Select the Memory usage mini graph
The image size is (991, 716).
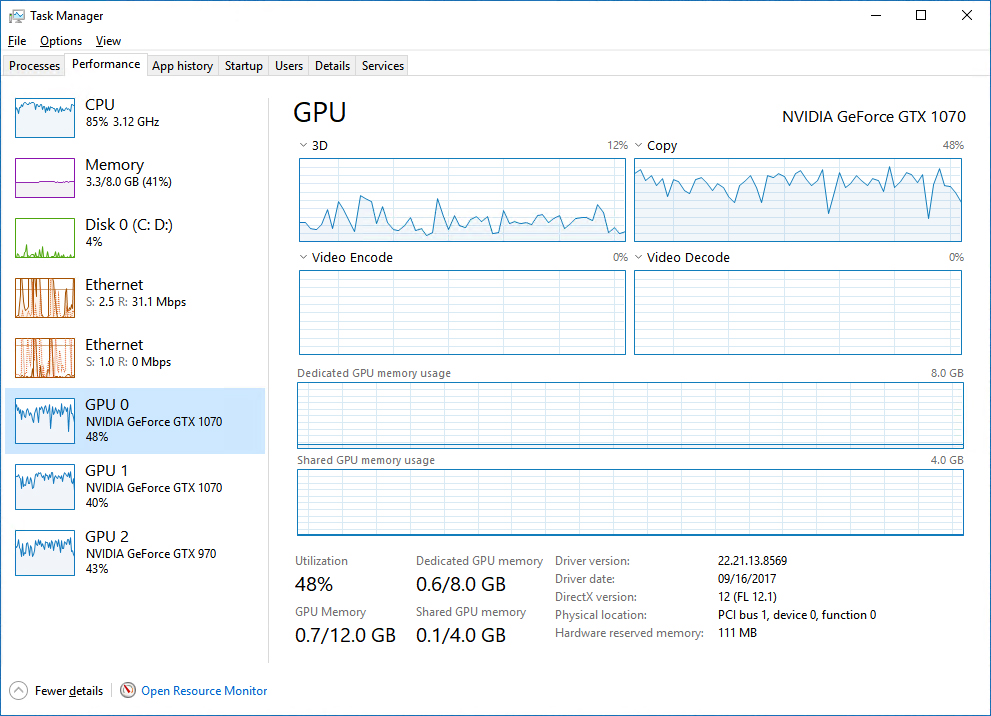[45, 178]
